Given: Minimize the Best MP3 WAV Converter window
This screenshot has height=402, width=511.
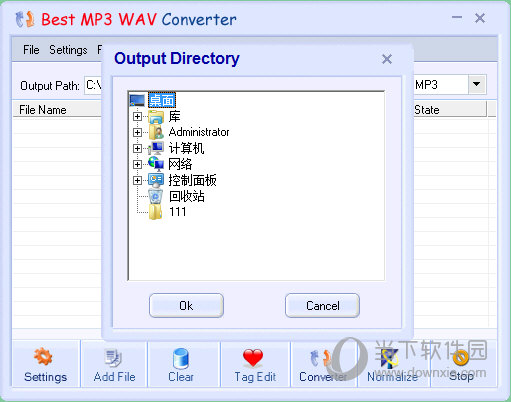Looking at the screenshot, I should 457,17.
